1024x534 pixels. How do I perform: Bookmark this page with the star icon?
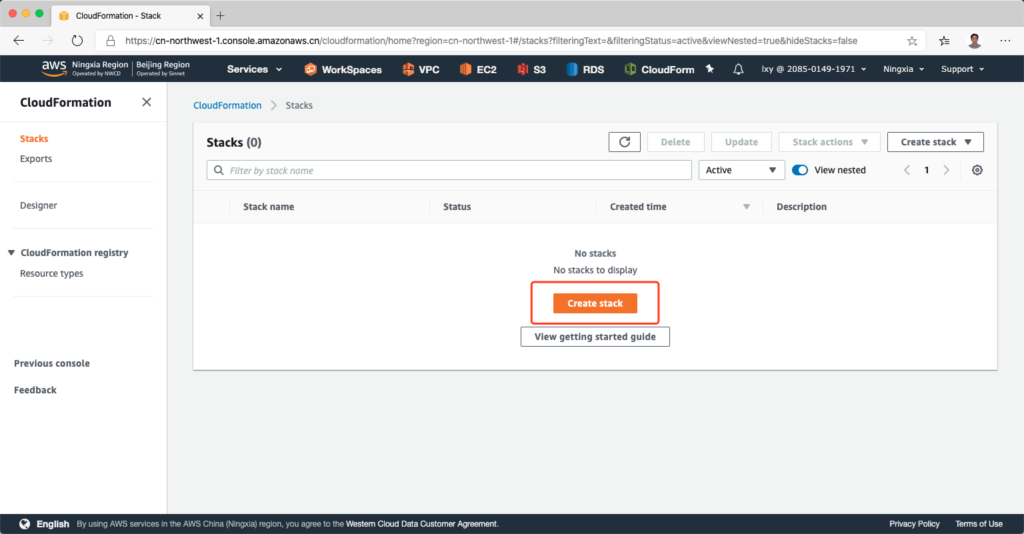point(912,41)
